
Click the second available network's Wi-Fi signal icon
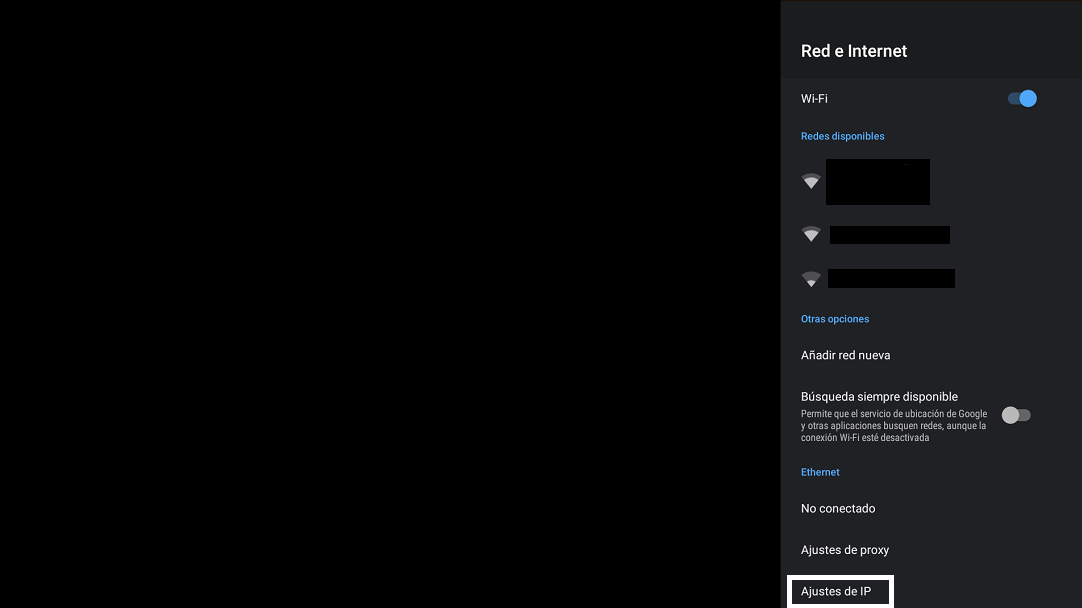(x=811, y=235)
